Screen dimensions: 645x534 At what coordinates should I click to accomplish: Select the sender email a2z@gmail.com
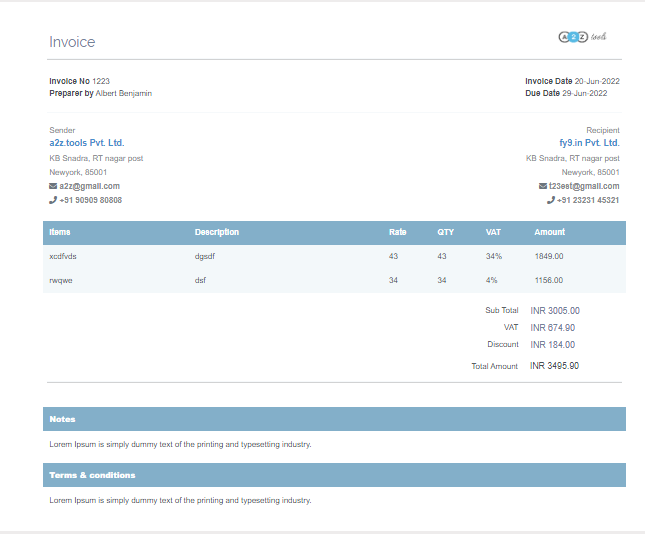pyautogui.click(x=89, y=186)
